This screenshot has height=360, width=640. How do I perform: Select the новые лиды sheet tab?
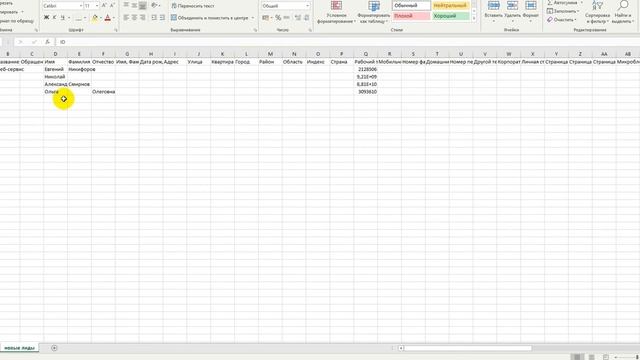pyautogui.click(x=19, y=348)
